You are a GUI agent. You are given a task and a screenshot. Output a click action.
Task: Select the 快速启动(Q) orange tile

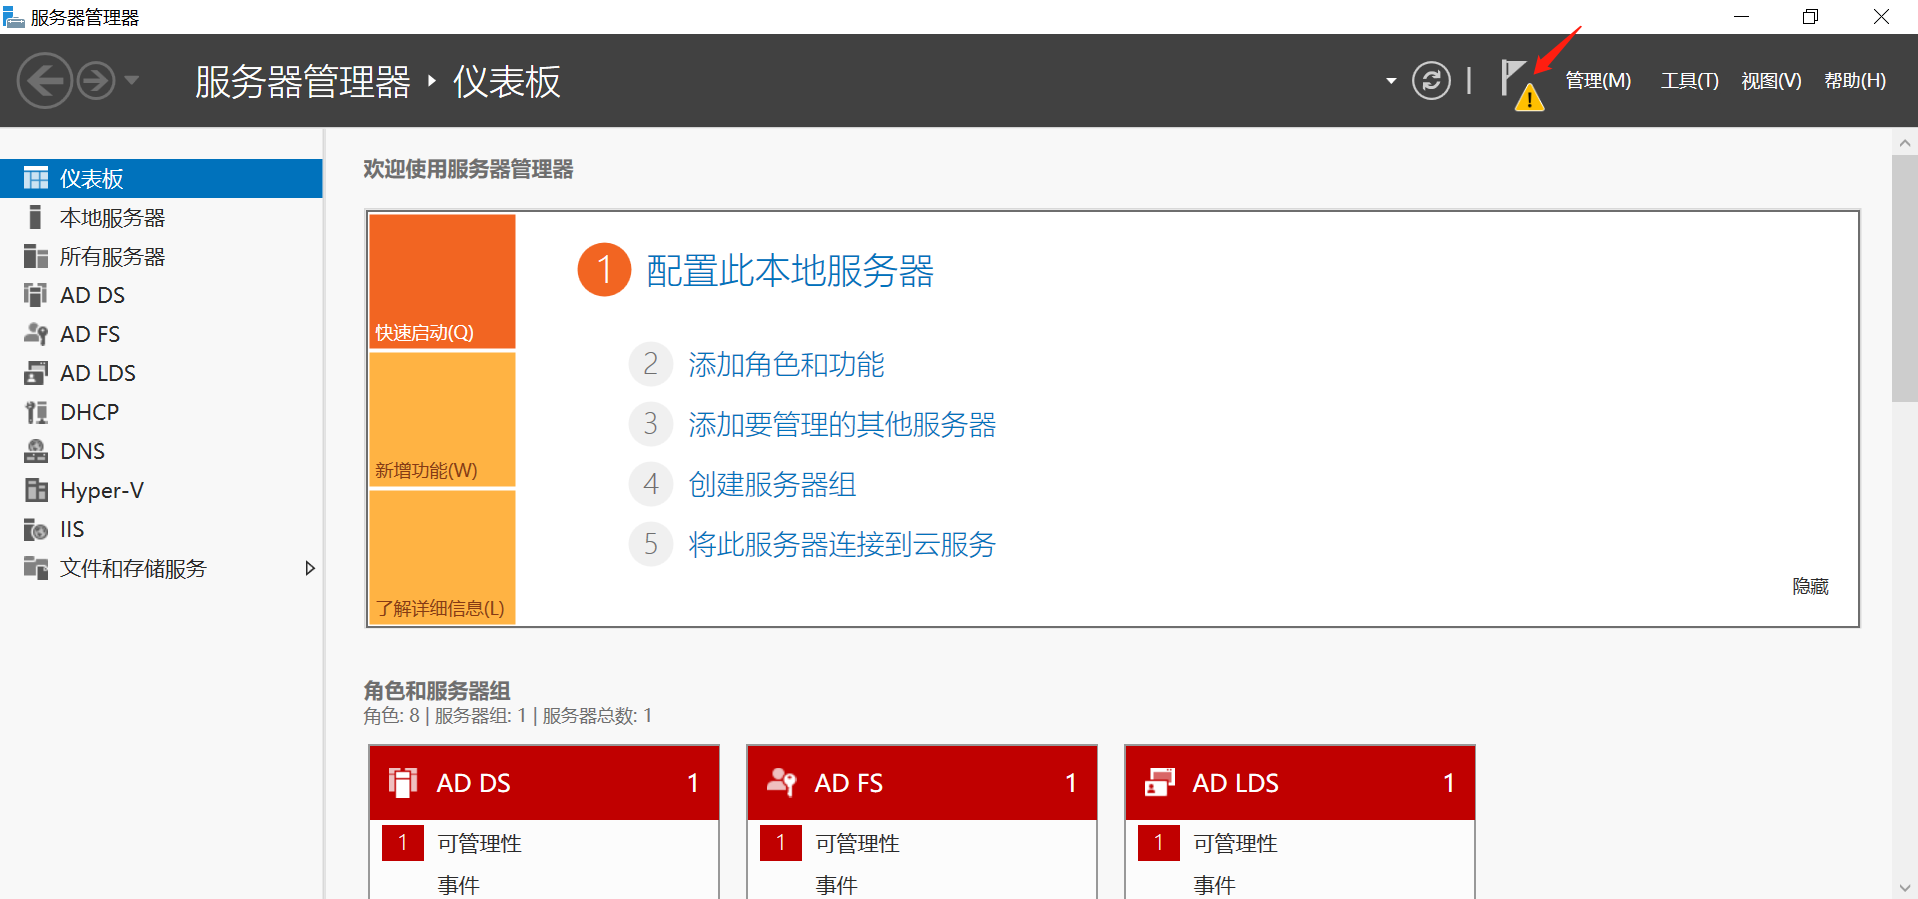point(442,281)
